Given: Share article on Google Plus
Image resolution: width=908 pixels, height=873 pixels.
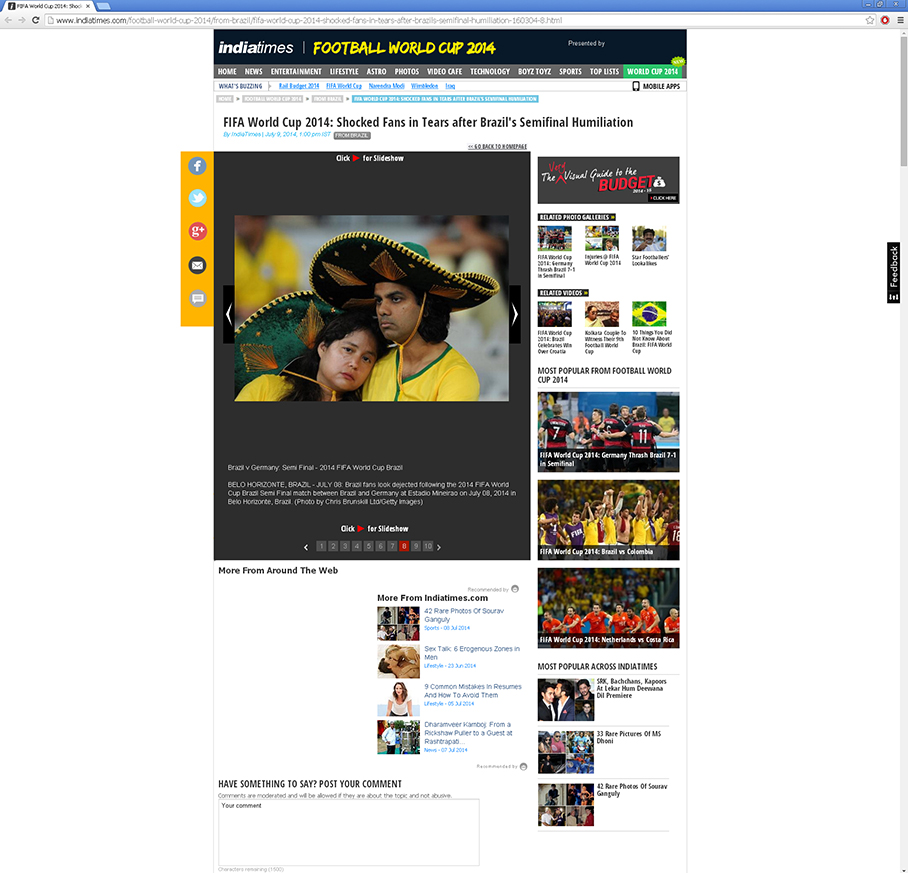Looking at the screenshot, I should pyautogui.click(x=197, y=232).
